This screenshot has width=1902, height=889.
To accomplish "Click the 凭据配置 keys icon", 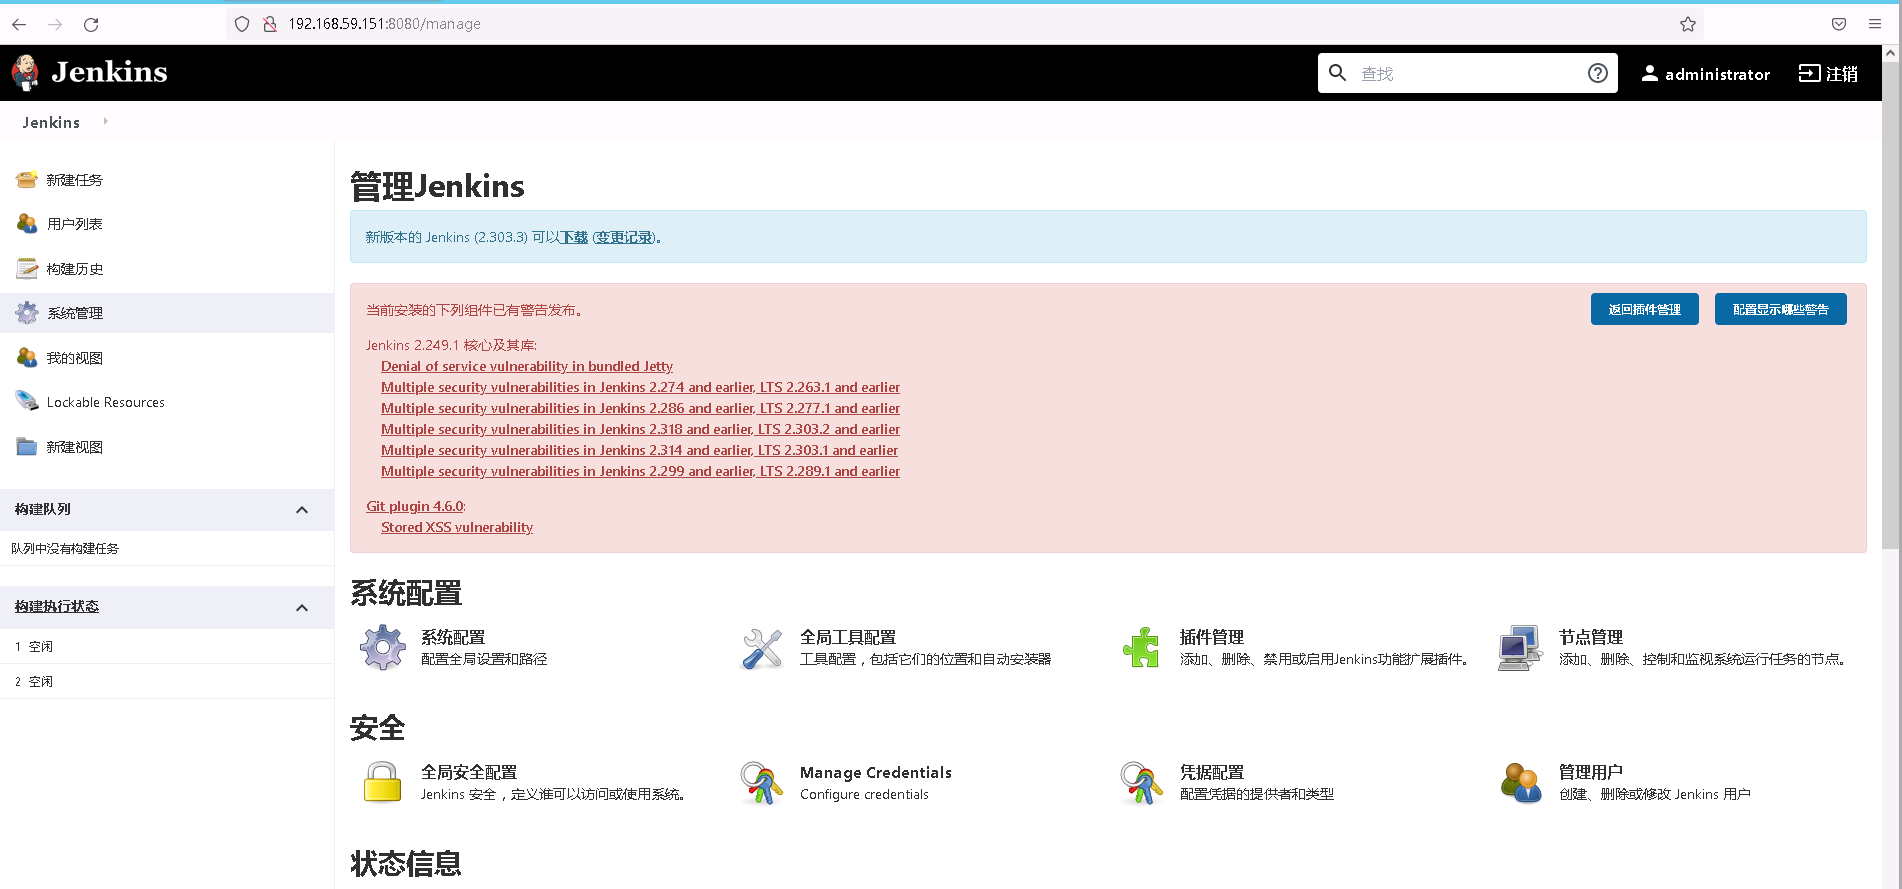I will tap(1141, 783).
